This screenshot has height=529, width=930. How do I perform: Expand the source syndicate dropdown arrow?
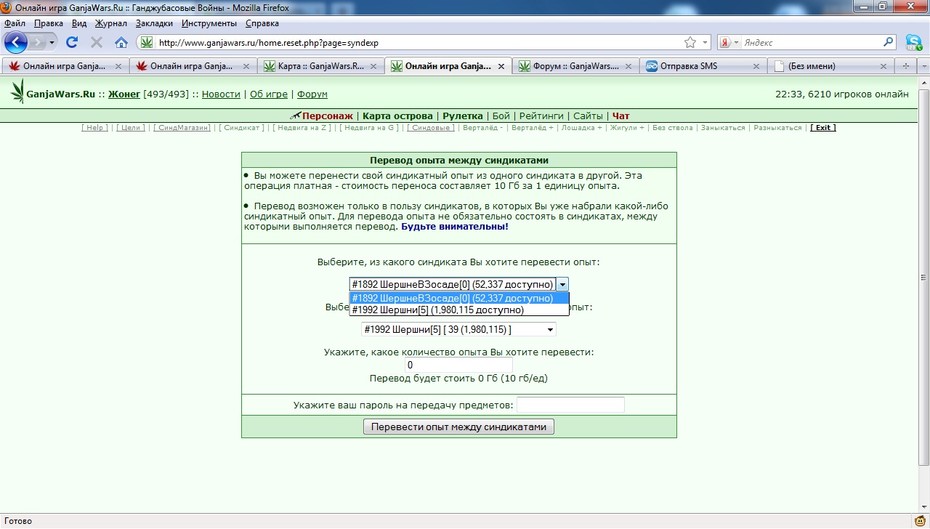pos(562,285)
